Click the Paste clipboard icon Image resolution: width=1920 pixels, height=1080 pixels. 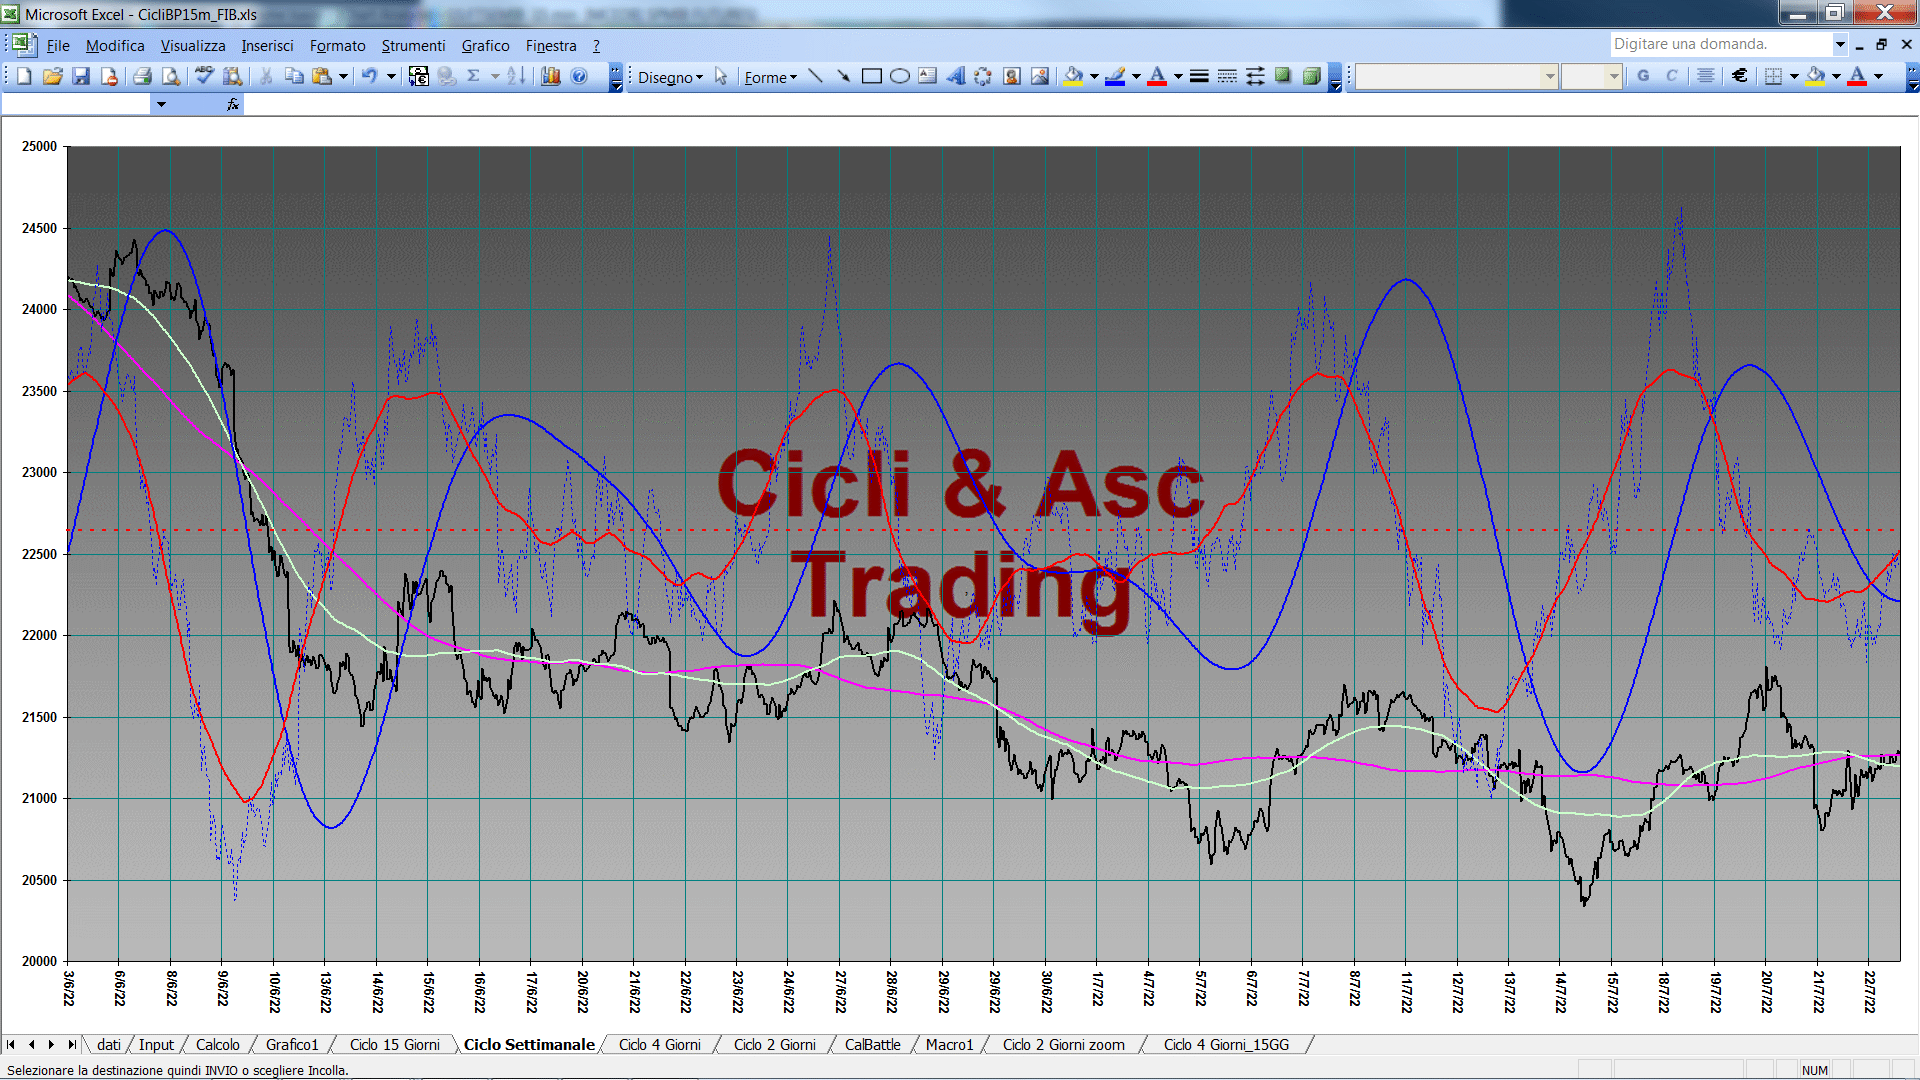pyautogui.click(x=321, y=76)
